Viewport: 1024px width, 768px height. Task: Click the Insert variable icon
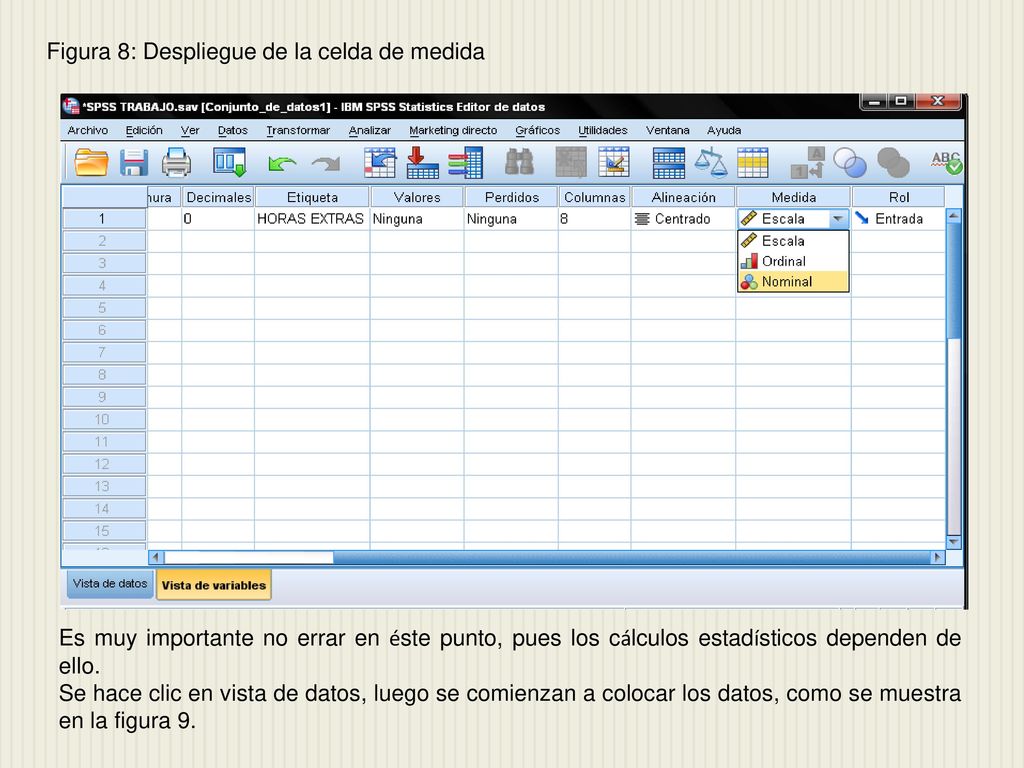tap(614, 162)
